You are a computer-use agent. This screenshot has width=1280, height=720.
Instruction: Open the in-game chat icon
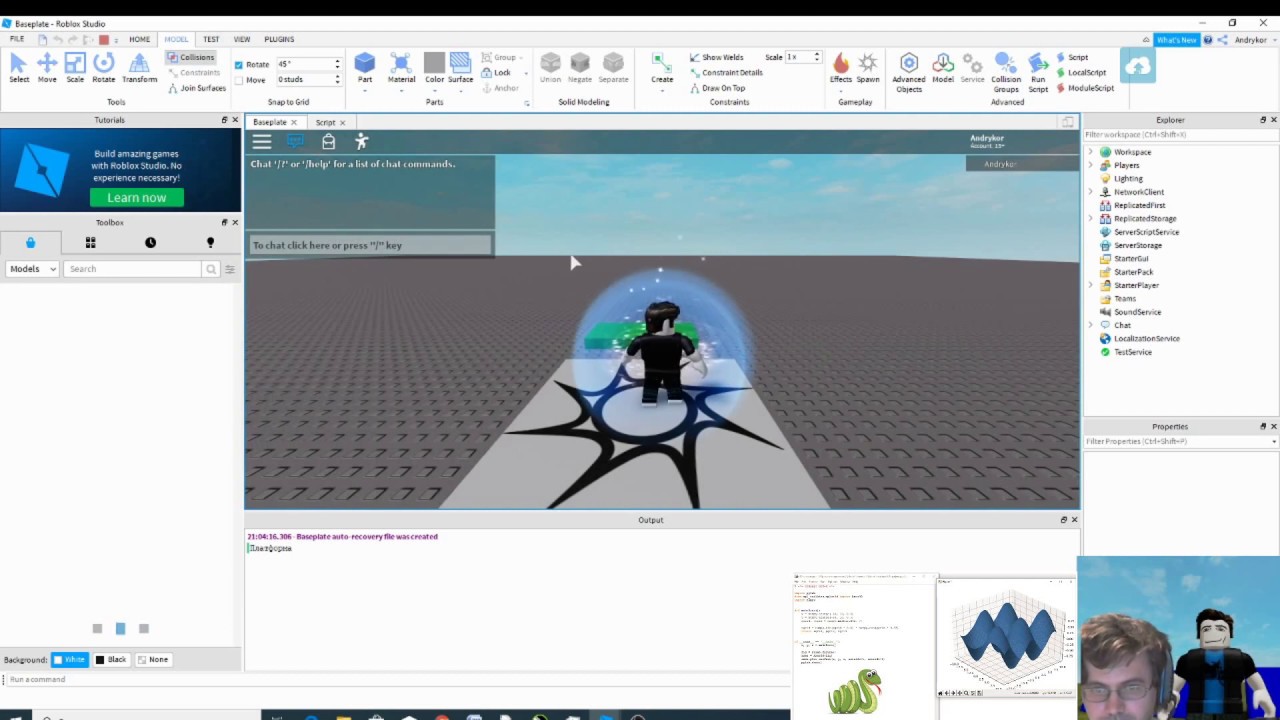295,142
